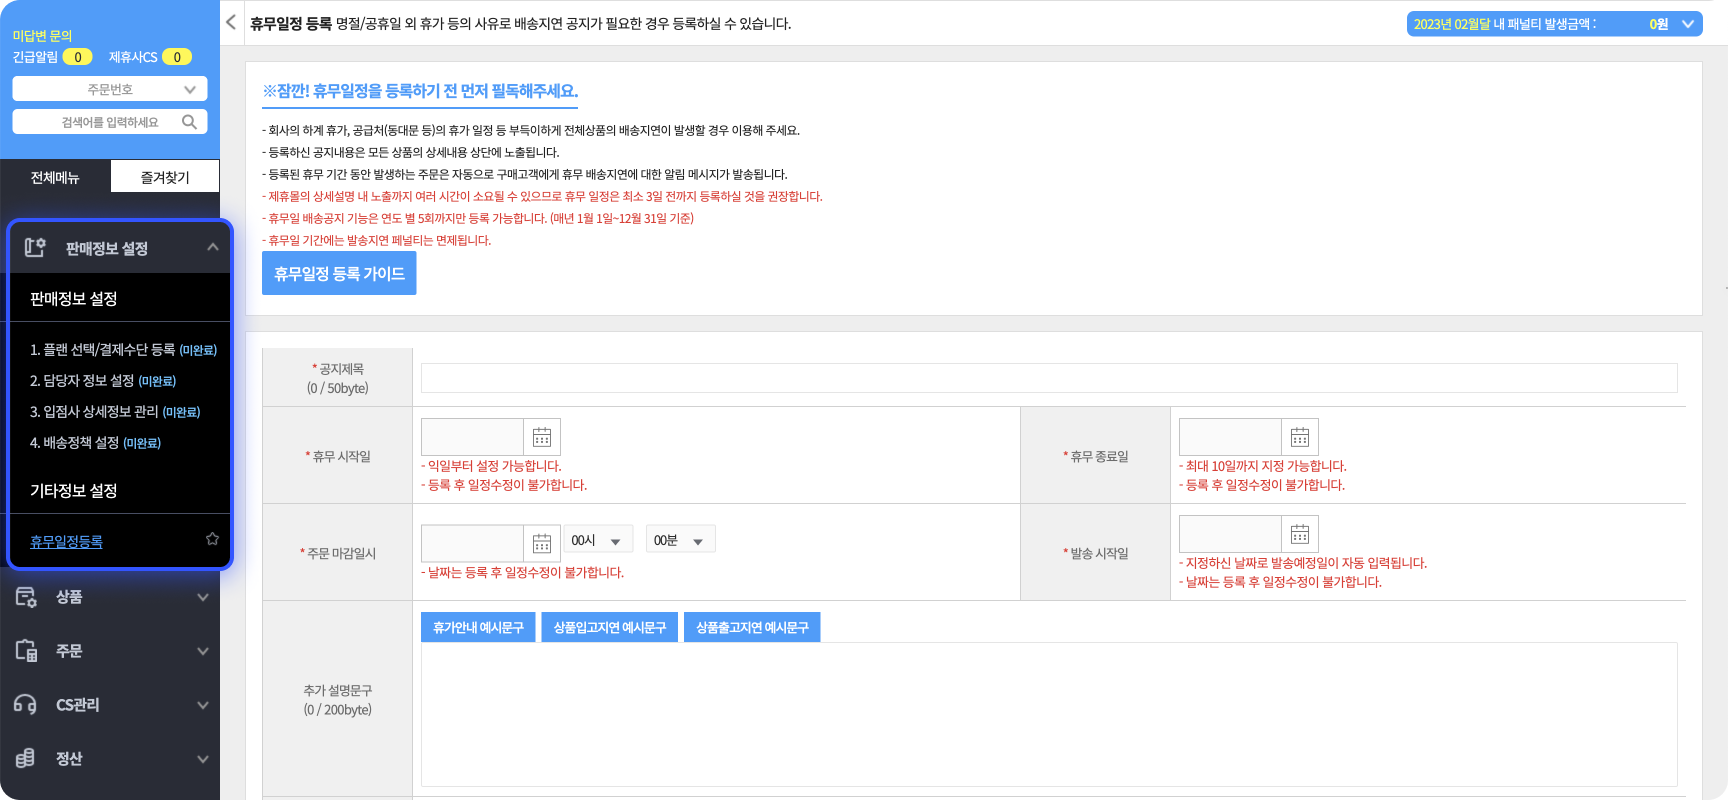
Task: Click the search magnifier icon in sidebar
Action: [189, 122]
